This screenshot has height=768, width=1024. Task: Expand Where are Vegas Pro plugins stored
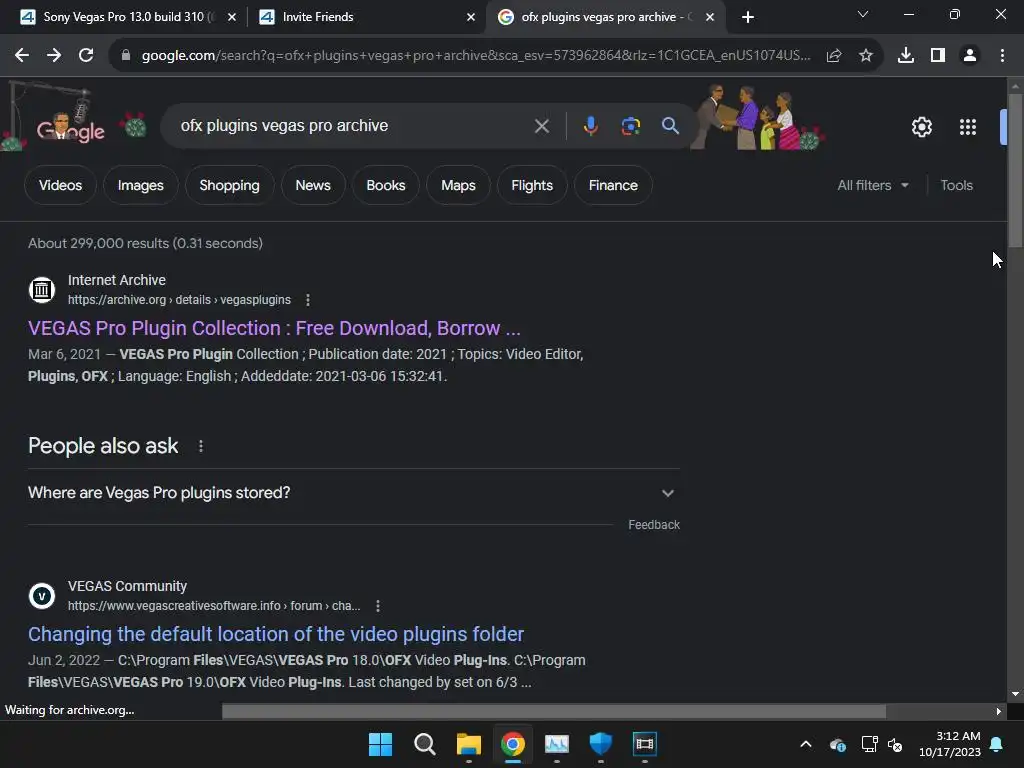pyautogui.click(x=353, y=493)
